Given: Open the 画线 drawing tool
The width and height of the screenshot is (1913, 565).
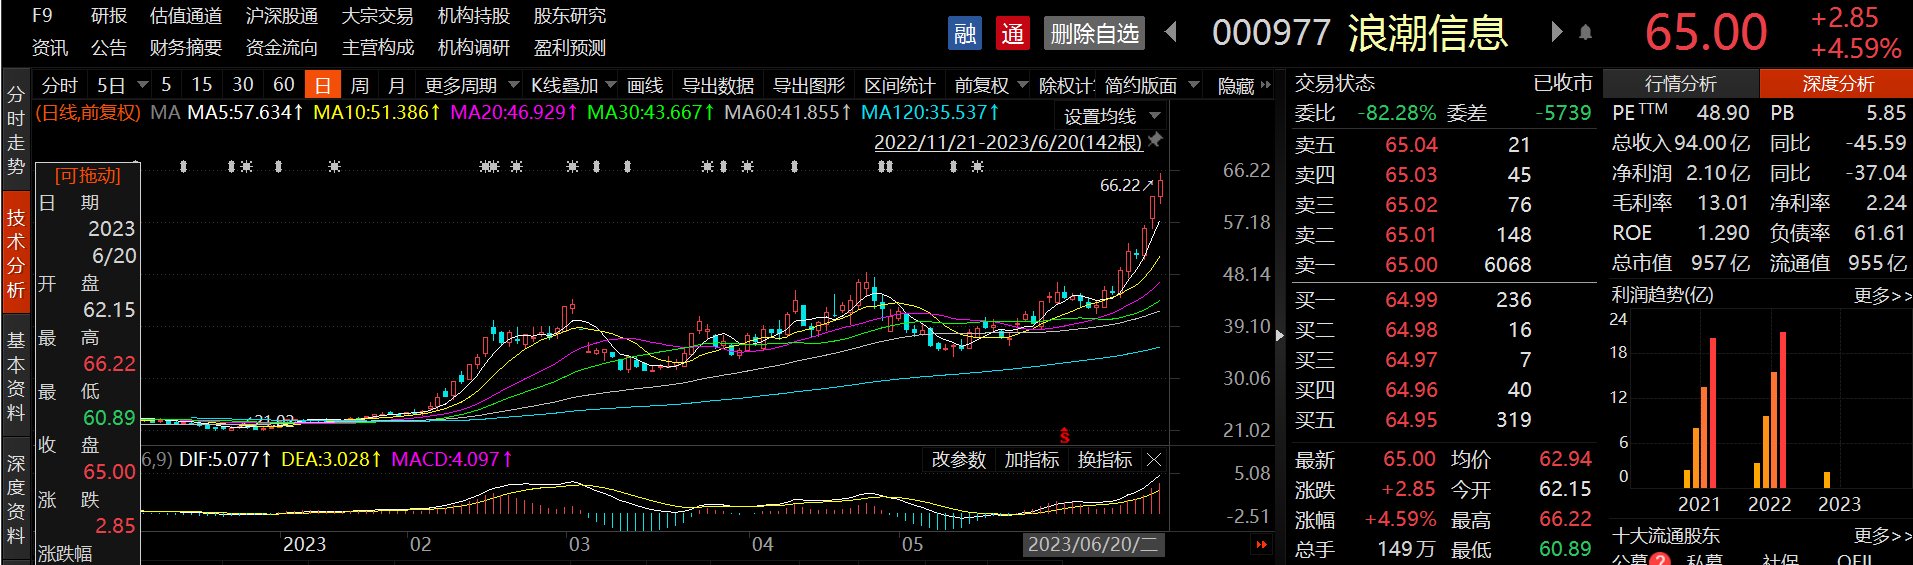Looking at the screenshot, I should tap(645, 85).
